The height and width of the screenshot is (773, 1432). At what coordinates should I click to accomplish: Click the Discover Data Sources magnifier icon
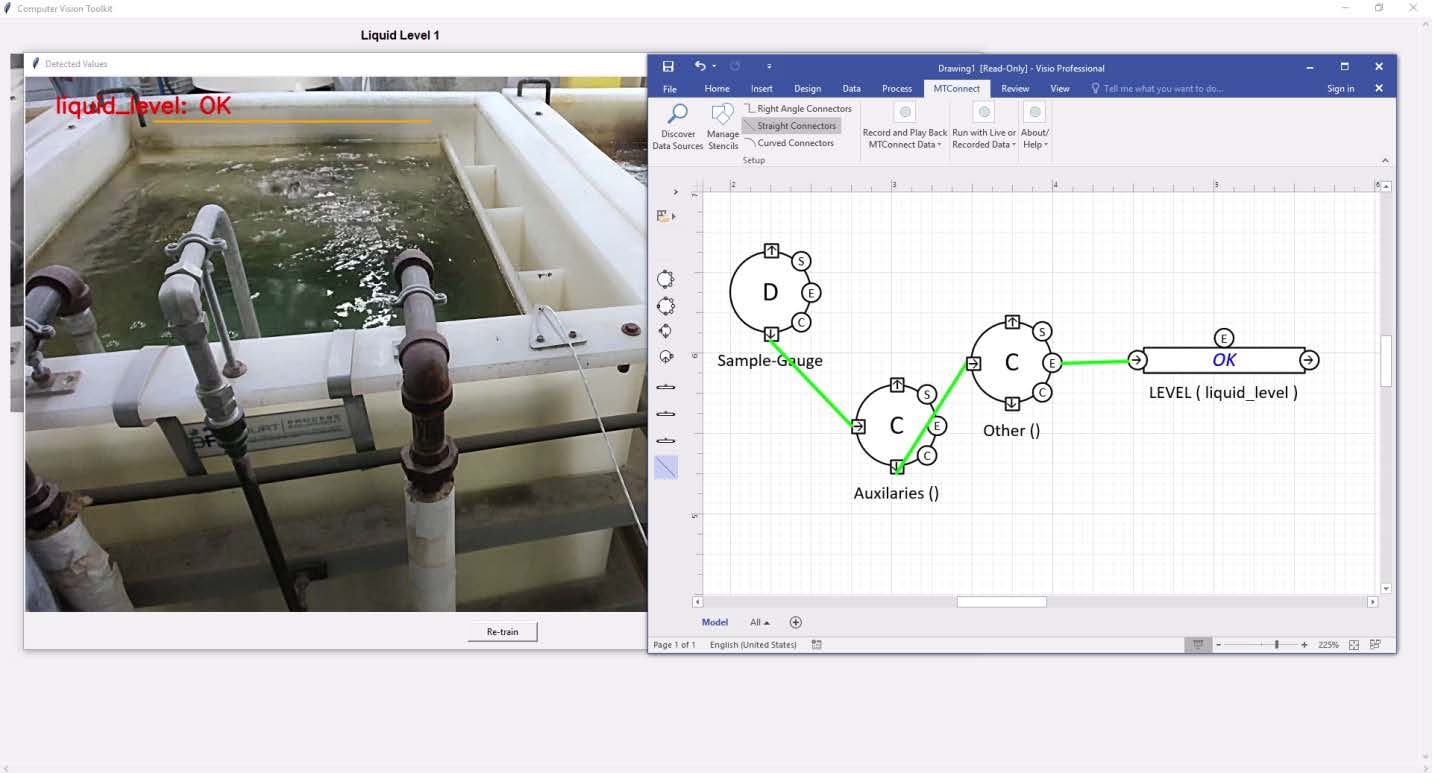(677, 114)
